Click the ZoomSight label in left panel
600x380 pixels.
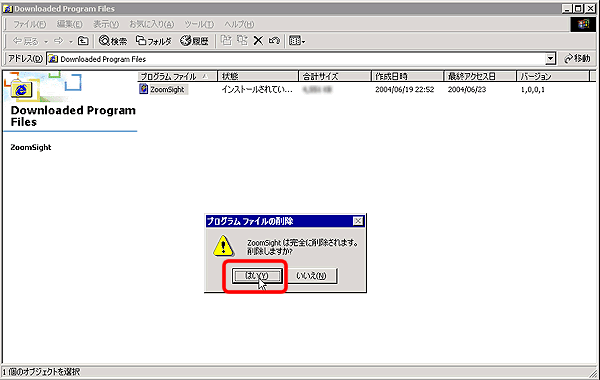coord(31,147)
